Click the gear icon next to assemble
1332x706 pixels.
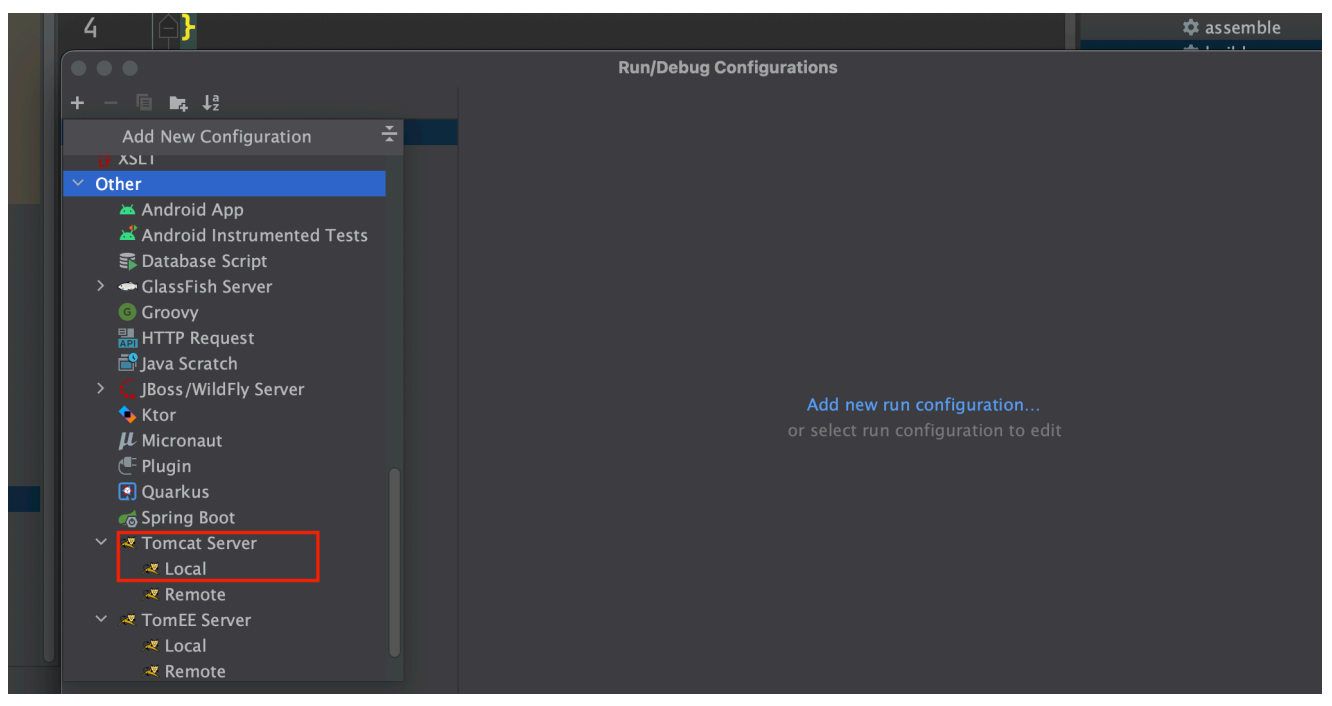pyautogui.click(x=1191, y=28)
